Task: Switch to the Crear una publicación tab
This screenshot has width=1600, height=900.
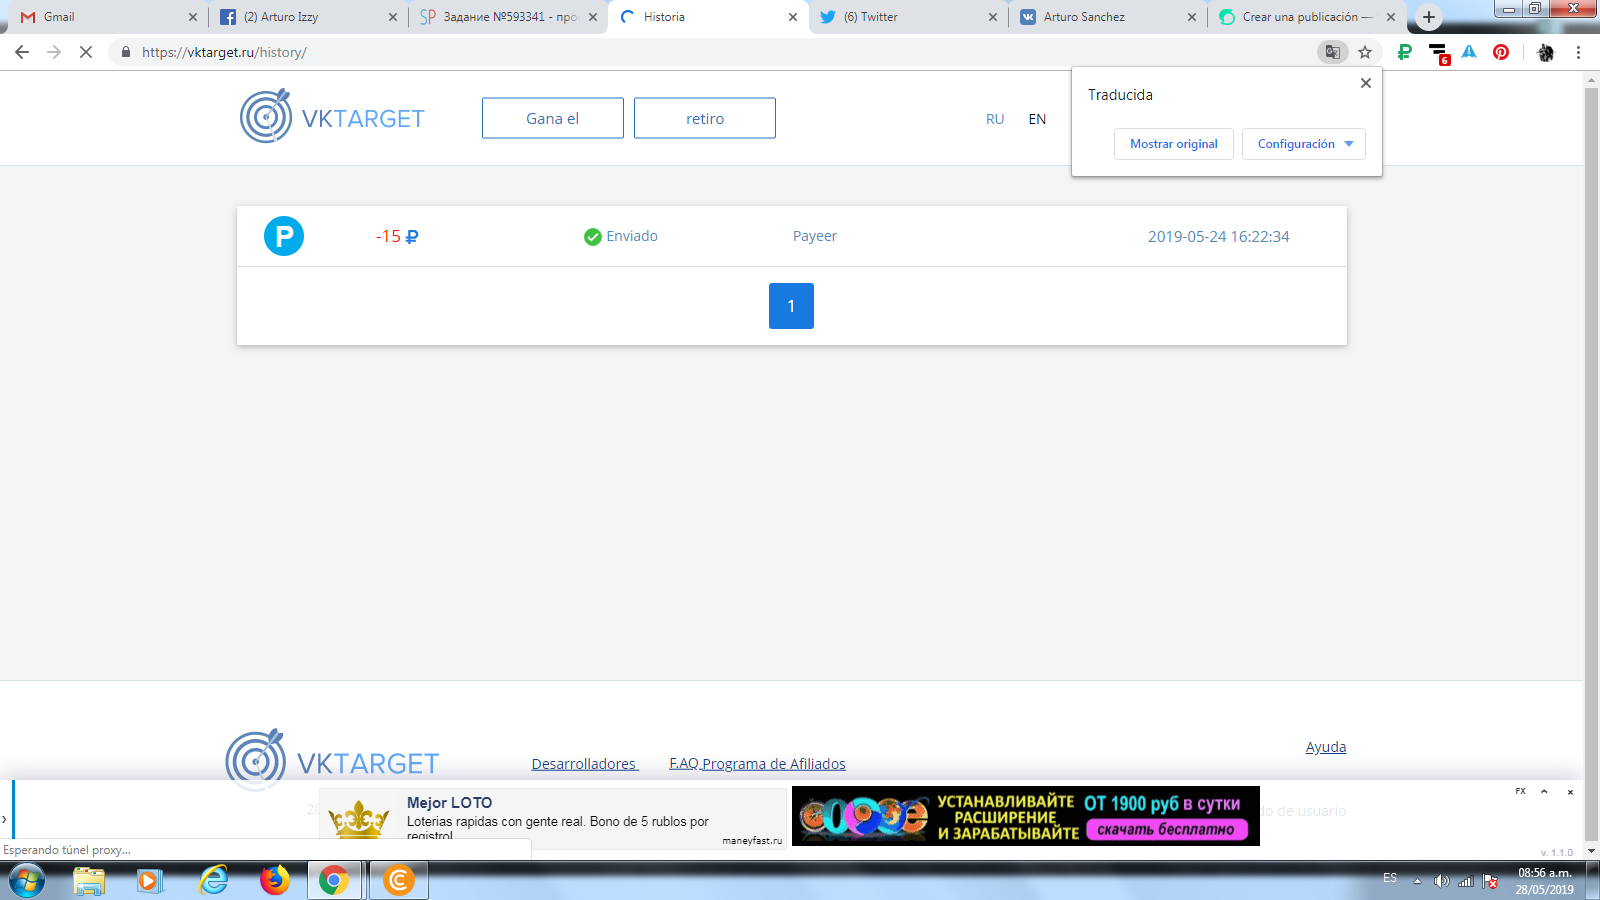Action: 1307,17
